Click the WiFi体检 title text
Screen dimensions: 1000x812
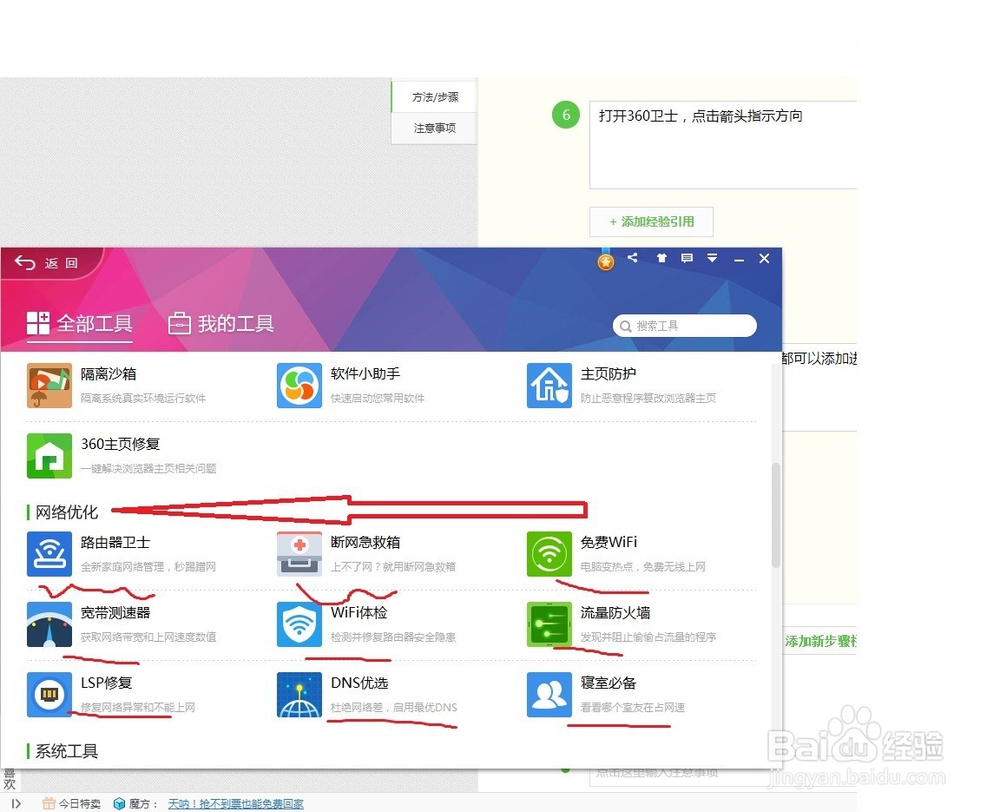(359, 613)
